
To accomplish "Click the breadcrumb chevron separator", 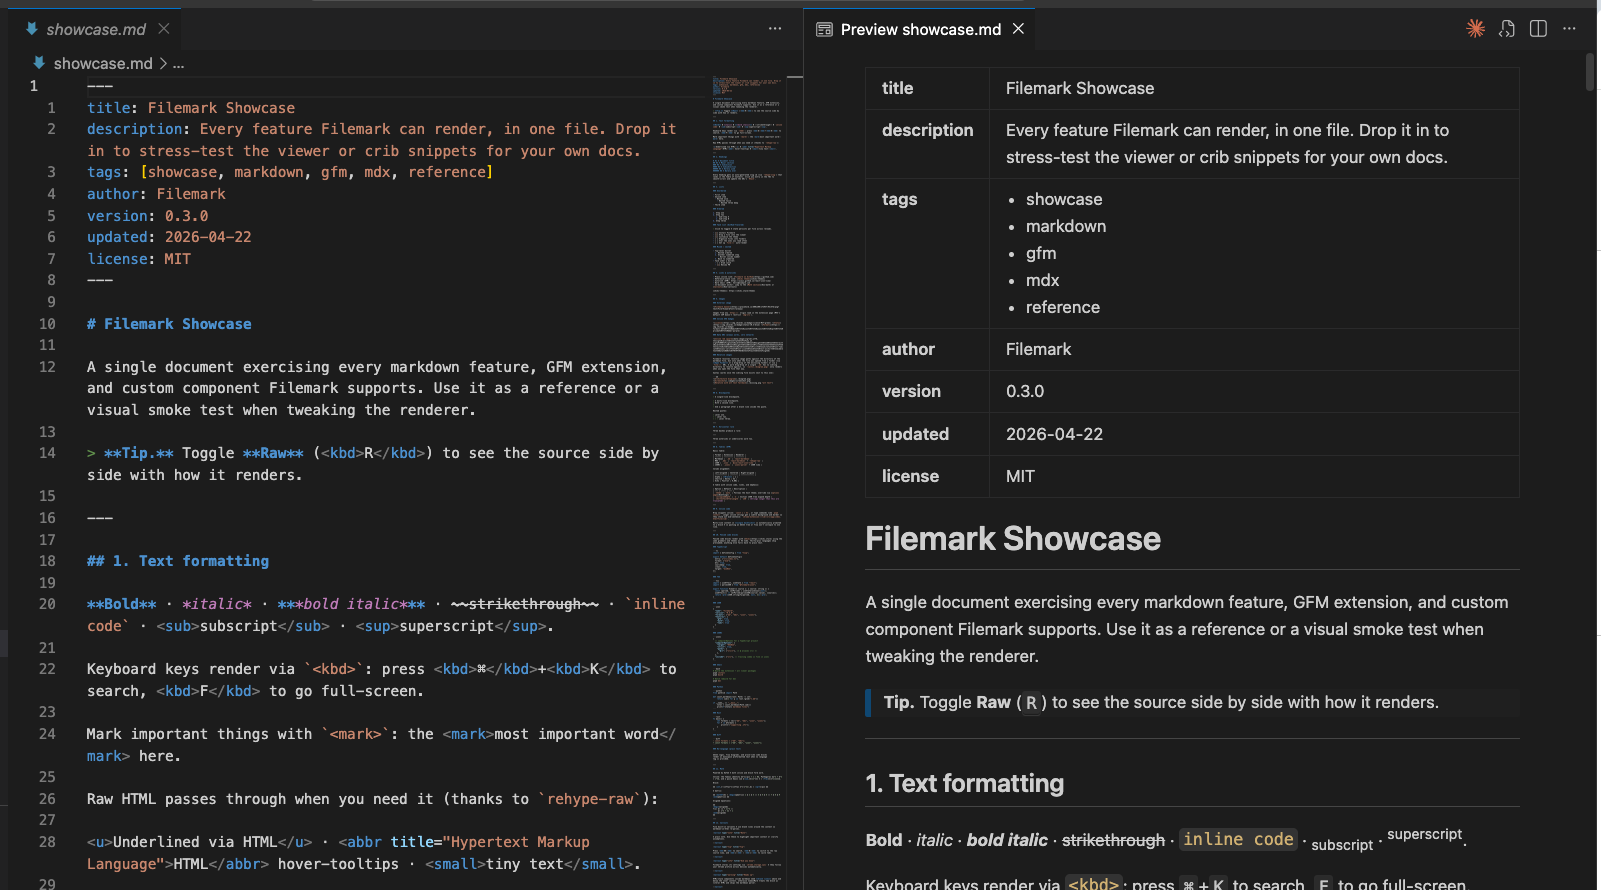I will point(163,63).
